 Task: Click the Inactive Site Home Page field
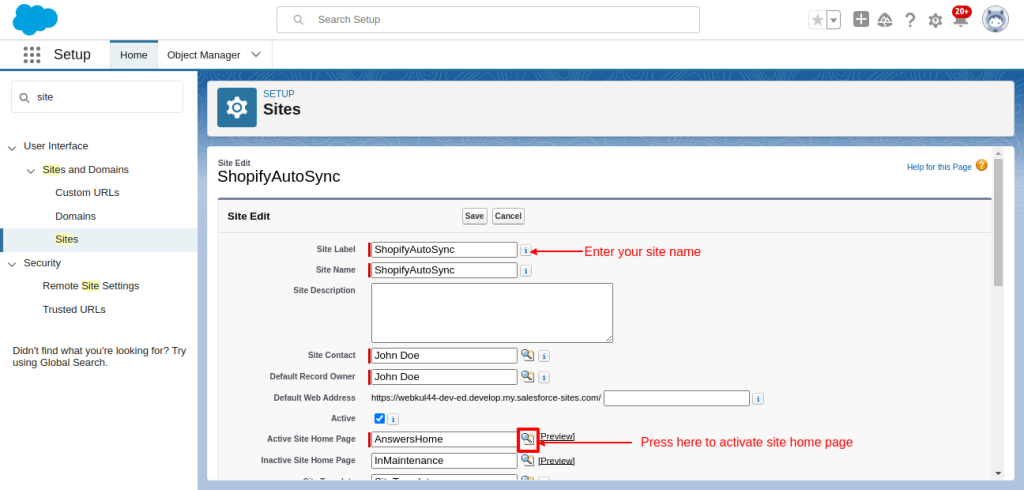click(x=444, y=461)
